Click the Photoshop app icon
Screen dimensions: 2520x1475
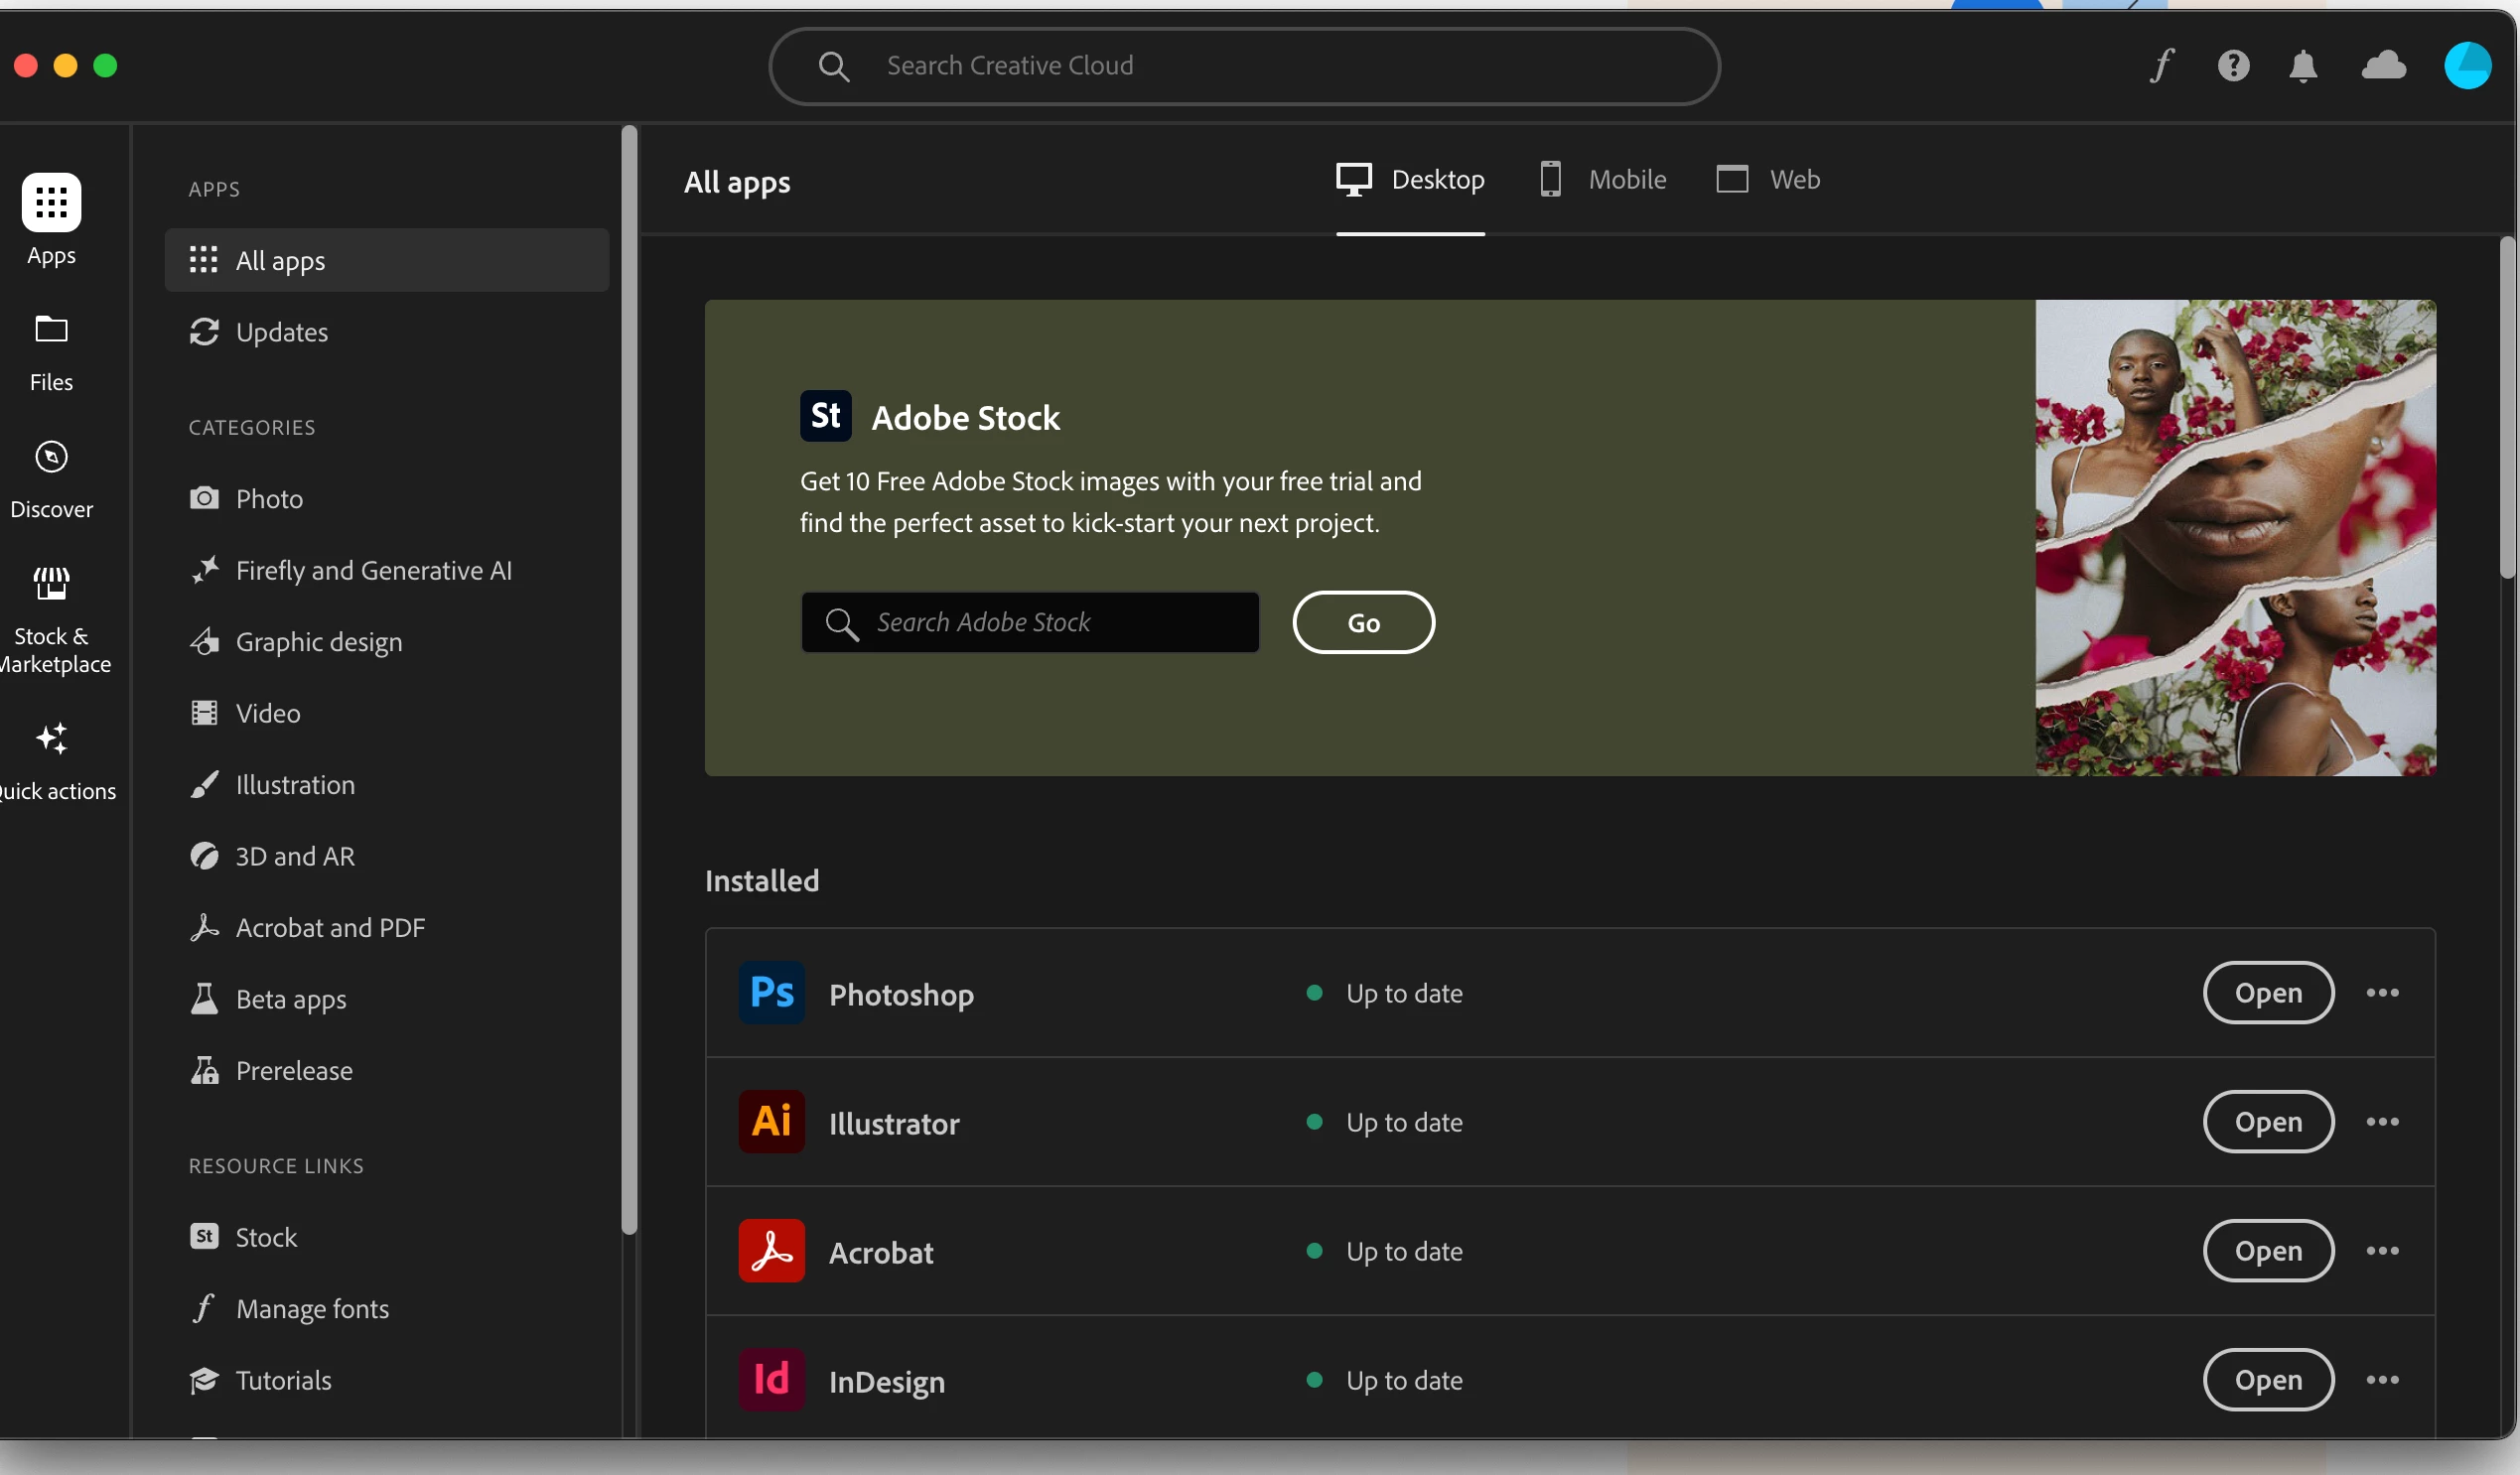coord(771,992)
